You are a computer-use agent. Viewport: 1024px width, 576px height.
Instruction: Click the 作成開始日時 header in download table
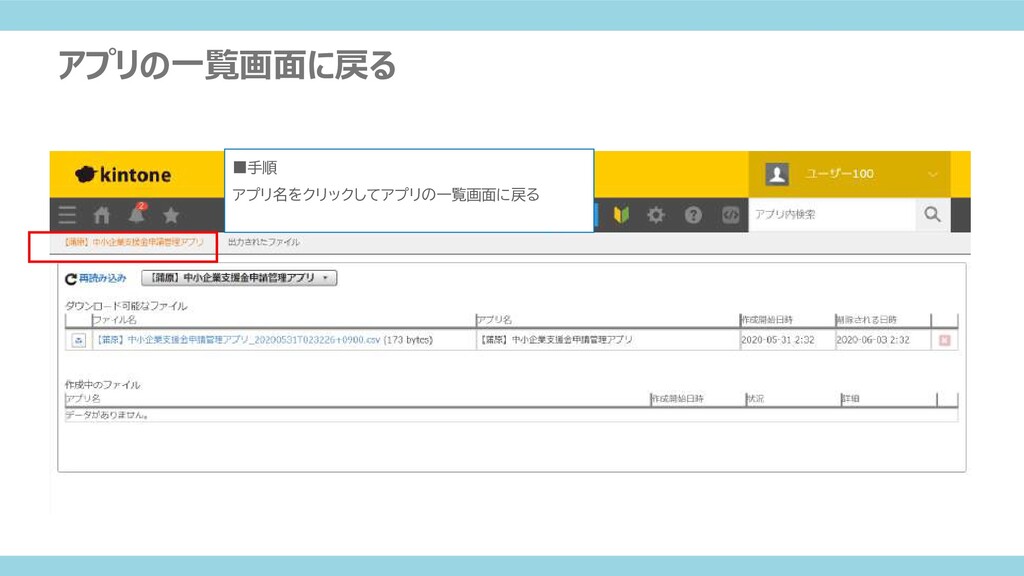coord(767,319)
